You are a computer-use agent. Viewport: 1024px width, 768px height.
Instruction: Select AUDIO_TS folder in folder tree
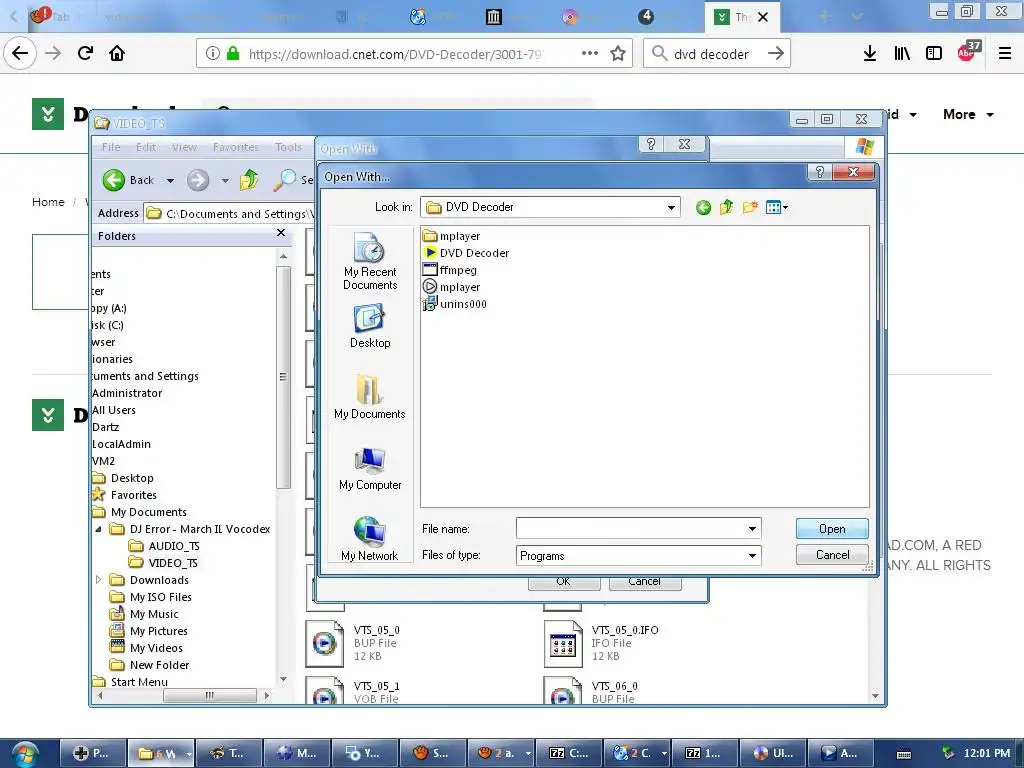[x=165, y=546]
